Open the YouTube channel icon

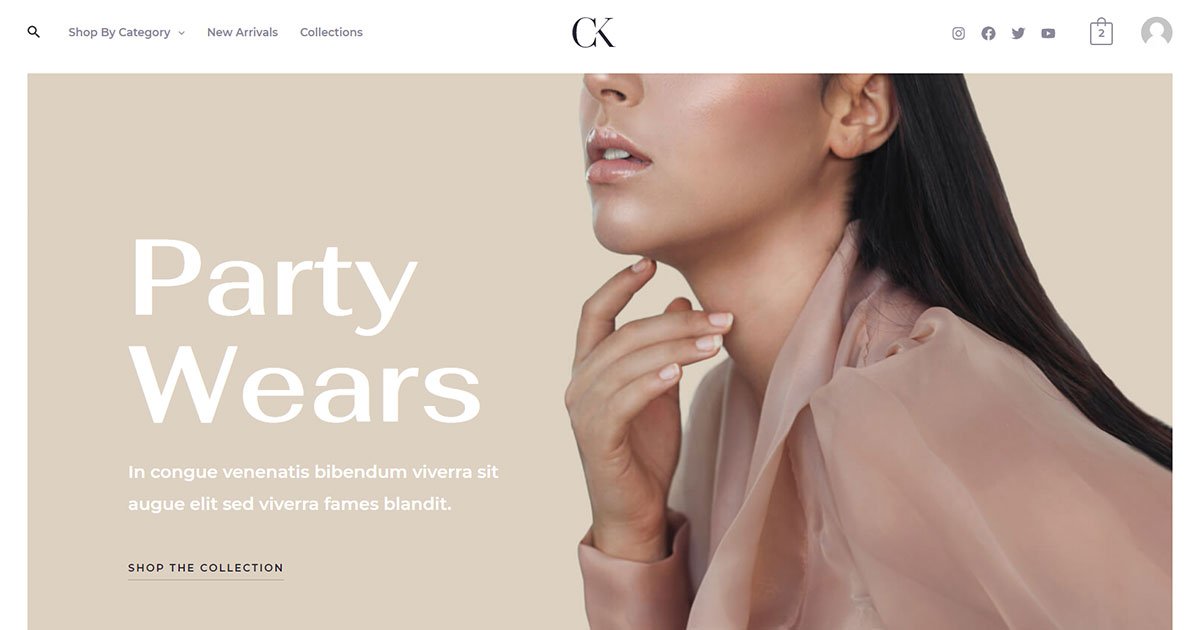(x=1048, y=33)
